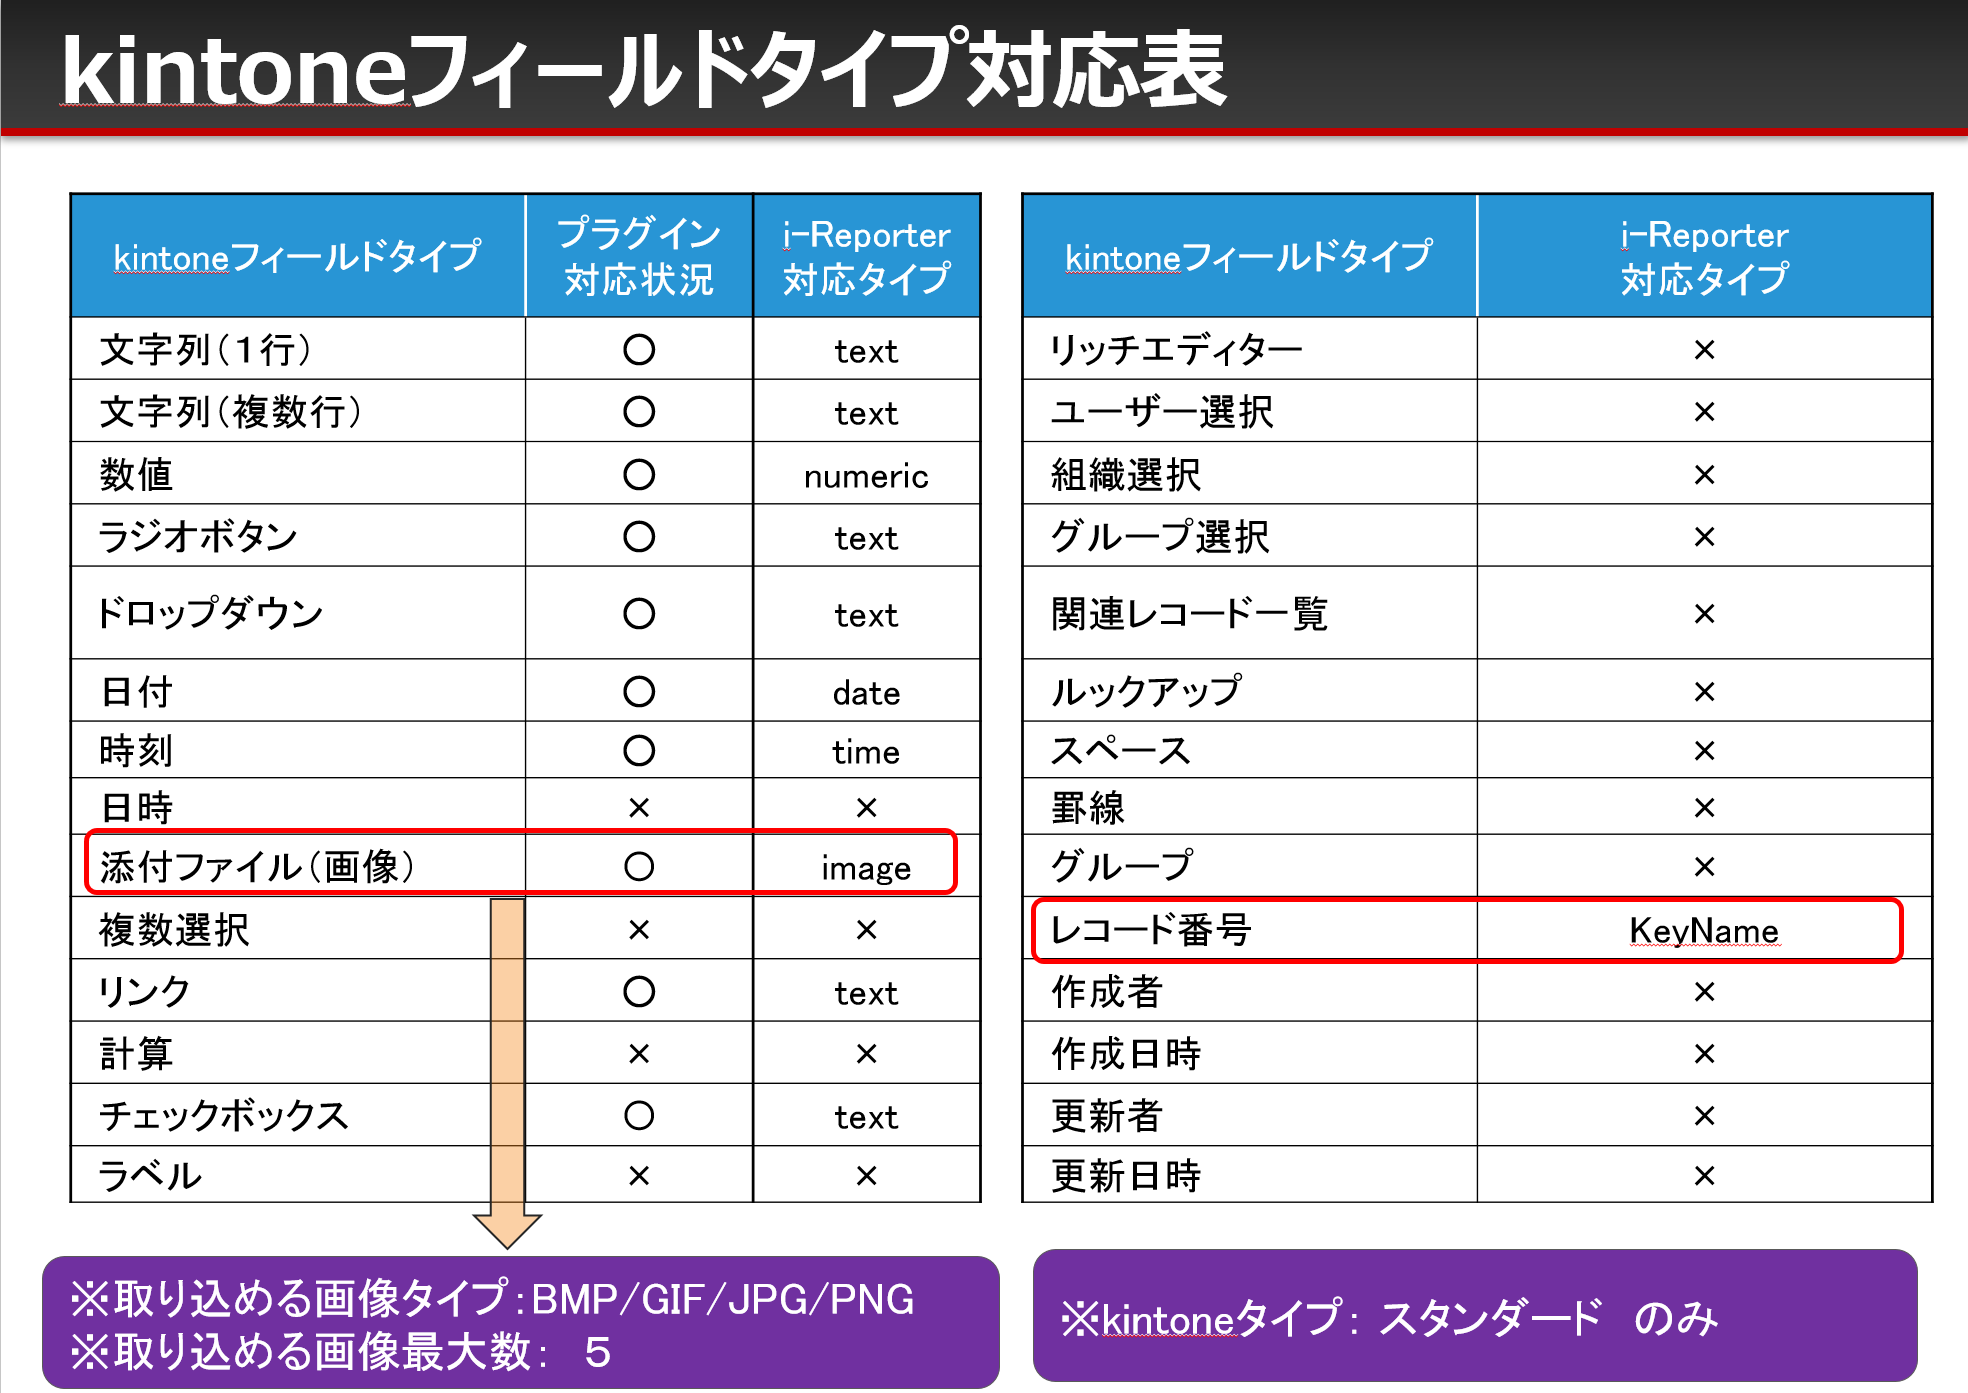Click the × mark for 計算 row

point(639,1053)
